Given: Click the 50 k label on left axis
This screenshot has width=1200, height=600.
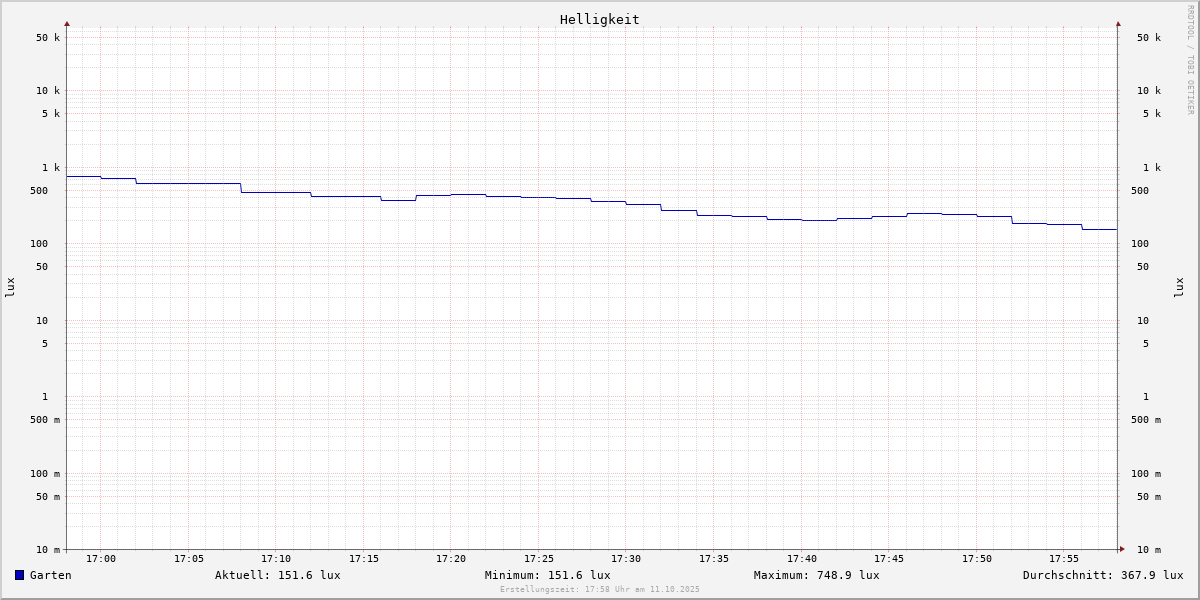Looking at the screenshot, I should tap(48, 38).
